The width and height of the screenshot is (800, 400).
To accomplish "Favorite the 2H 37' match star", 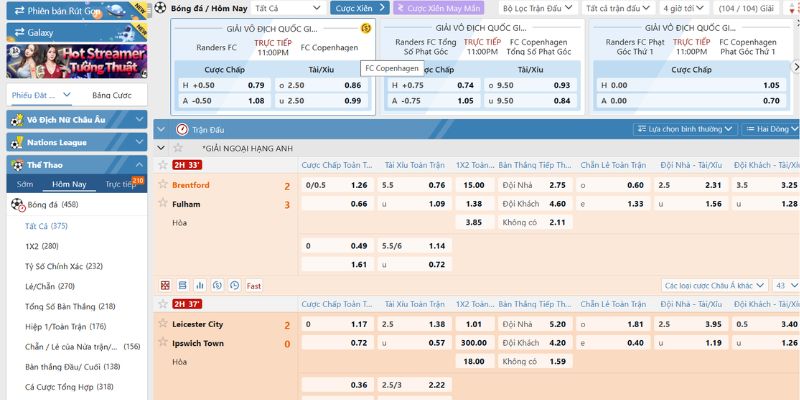I will tap(163, 304).
